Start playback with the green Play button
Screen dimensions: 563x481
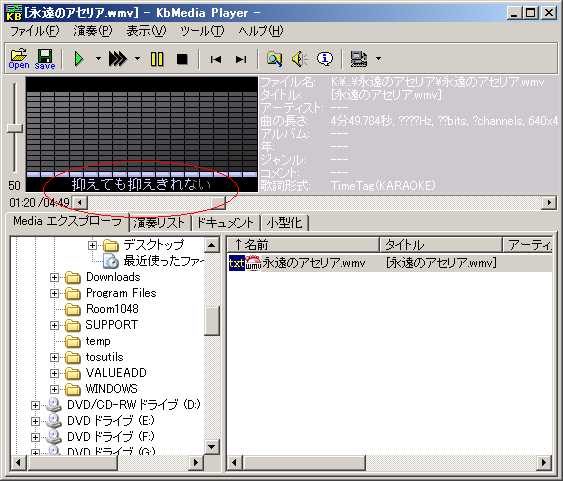(79, 59)
